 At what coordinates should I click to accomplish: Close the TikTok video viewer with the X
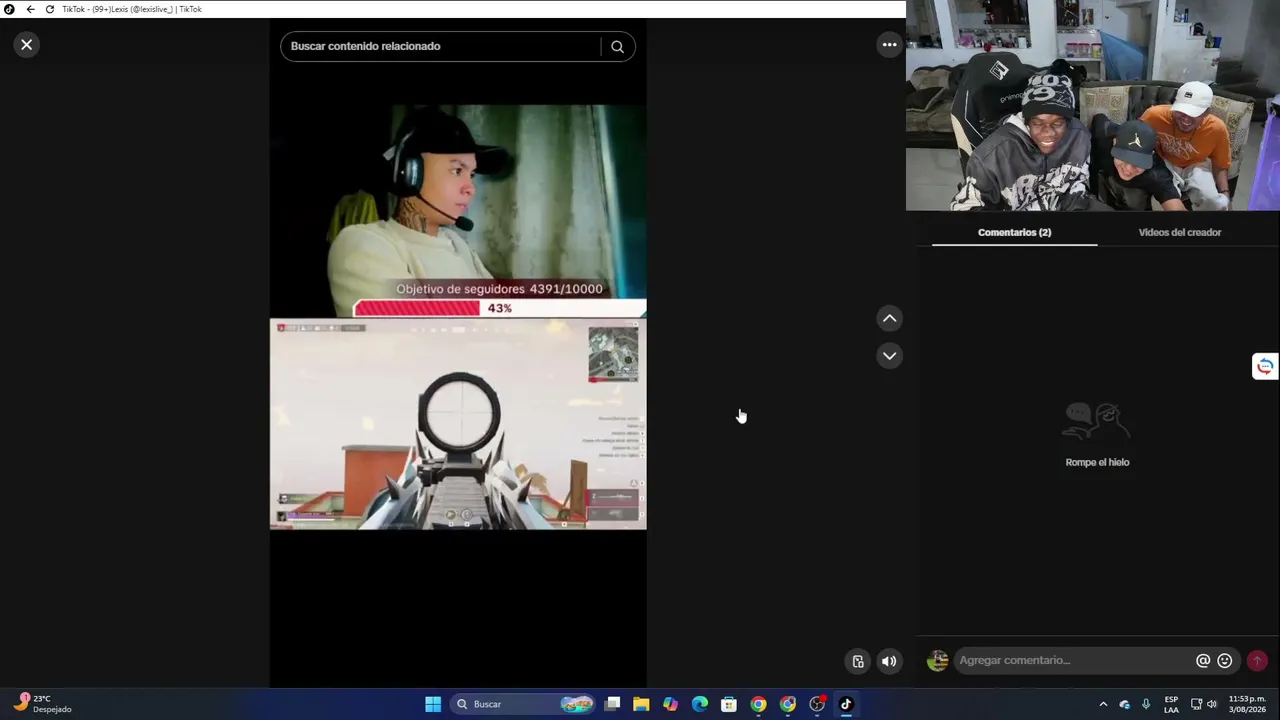coord(27,45)
